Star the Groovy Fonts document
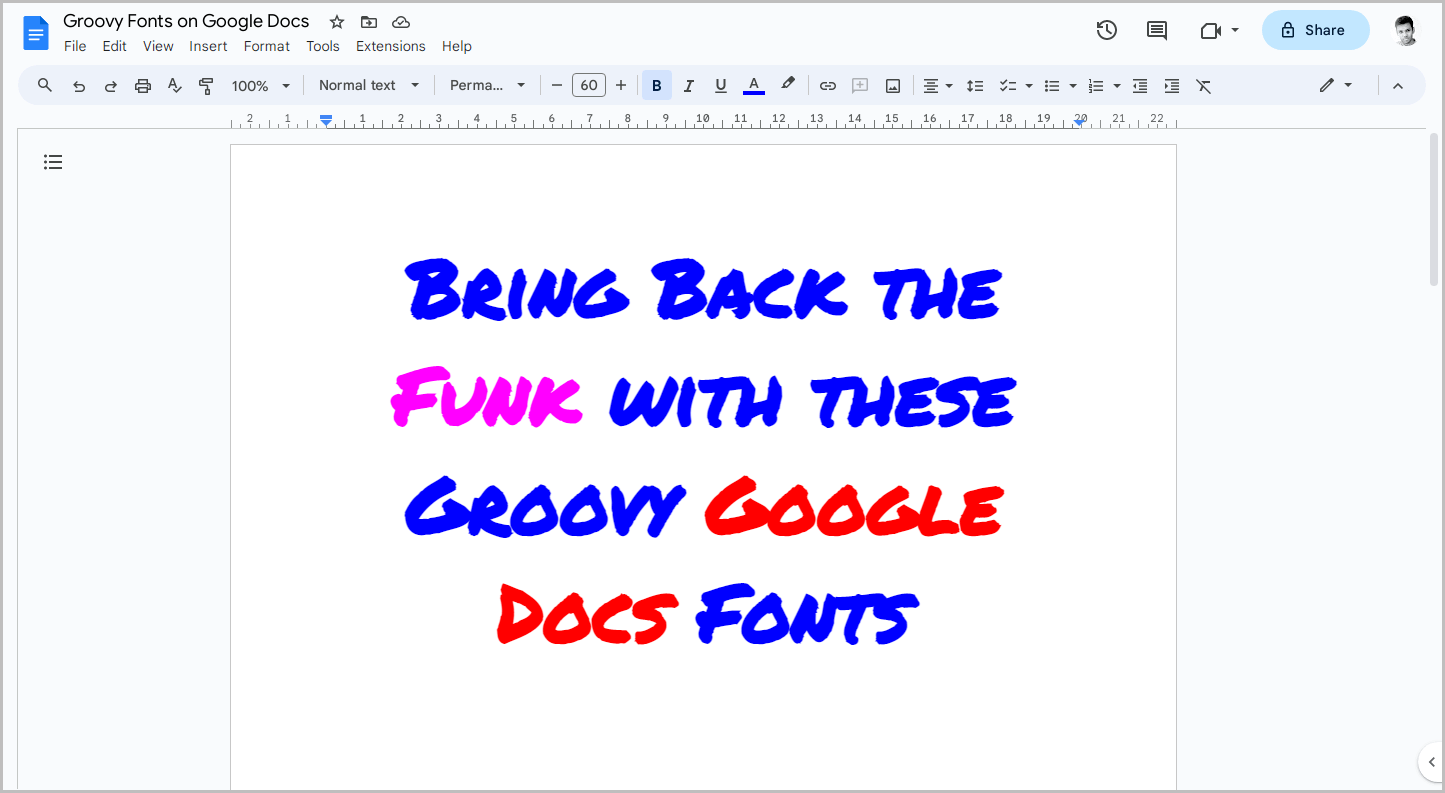The width and height of the screenshot is (1445, 793). coord(337,22)
